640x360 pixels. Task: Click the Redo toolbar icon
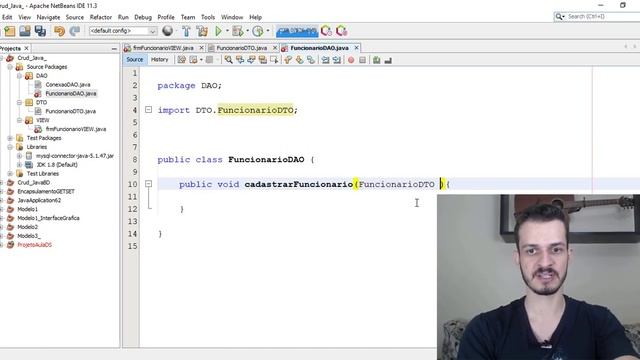coord(75,31)
